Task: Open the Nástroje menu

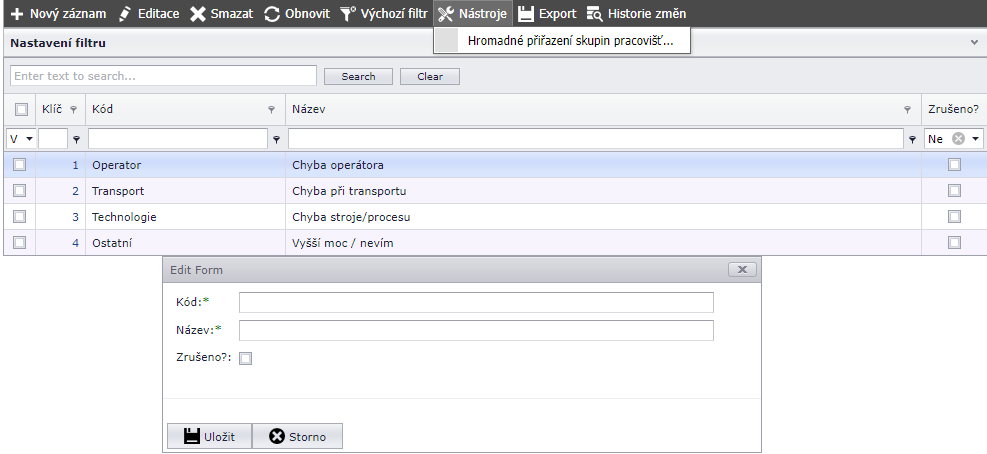Action: click(473, 14)
